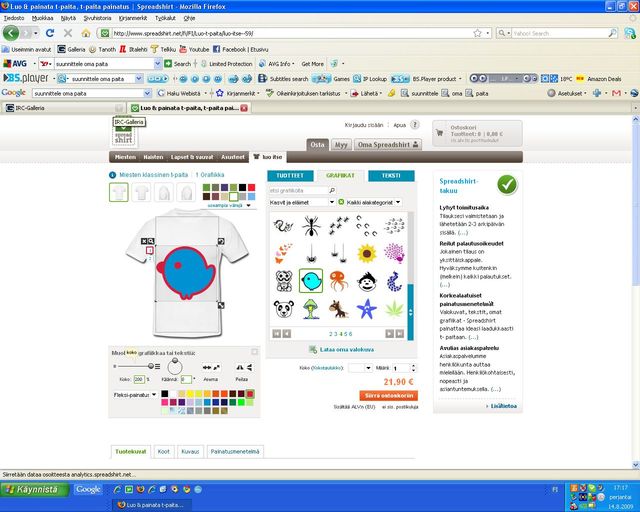Viewport: 640px width, 512px height.
Task: Open the Windows Käynnistä start menu
Action: pos(34,489)
